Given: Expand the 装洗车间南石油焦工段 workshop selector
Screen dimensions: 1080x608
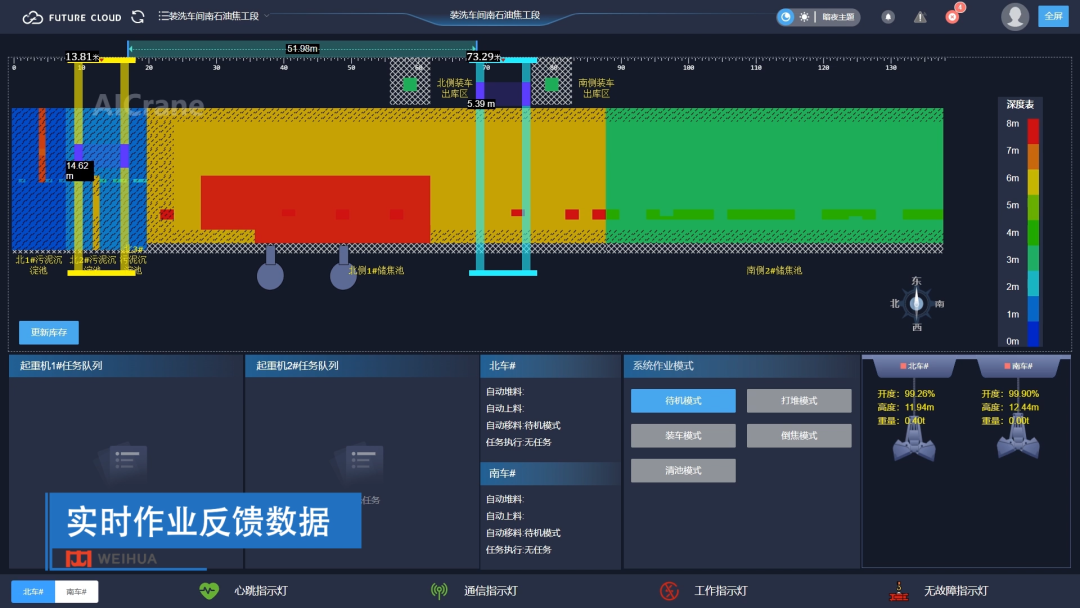Looking at the screenshot, I should 210,16.
